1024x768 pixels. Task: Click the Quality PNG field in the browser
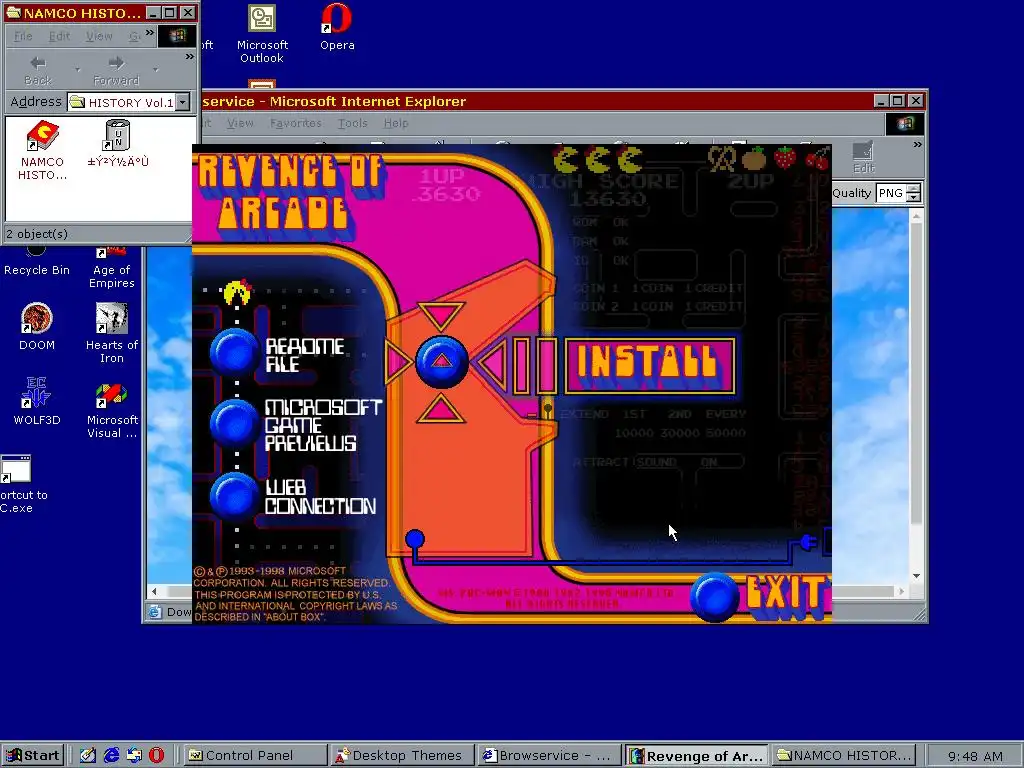[x=891, y=193]
